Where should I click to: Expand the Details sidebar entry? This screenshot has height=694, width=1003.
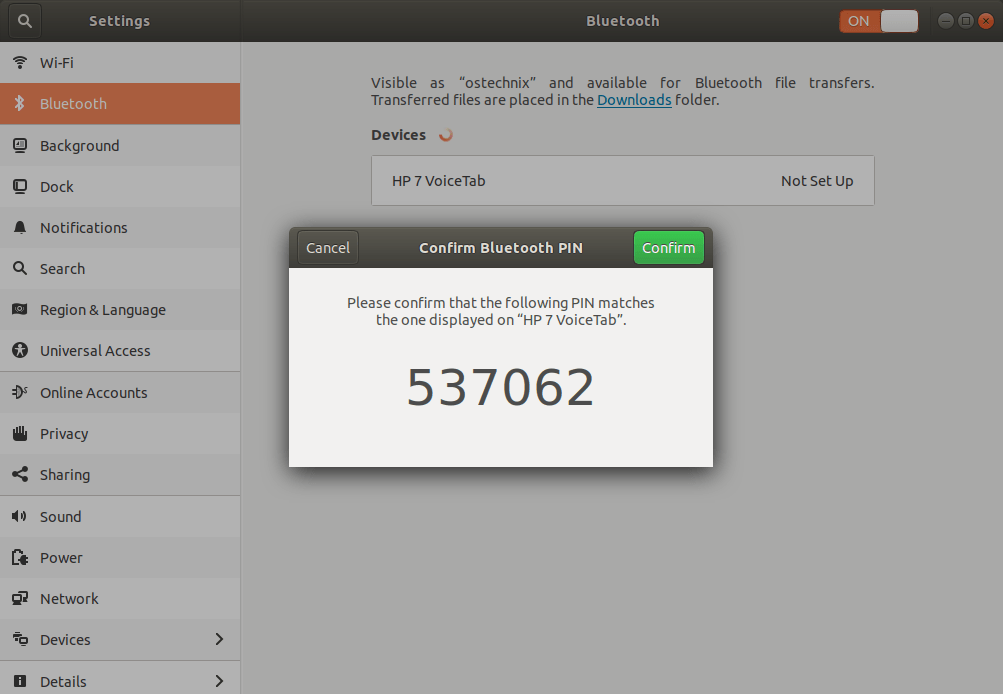pyautogui.click(x=120, y=680)
